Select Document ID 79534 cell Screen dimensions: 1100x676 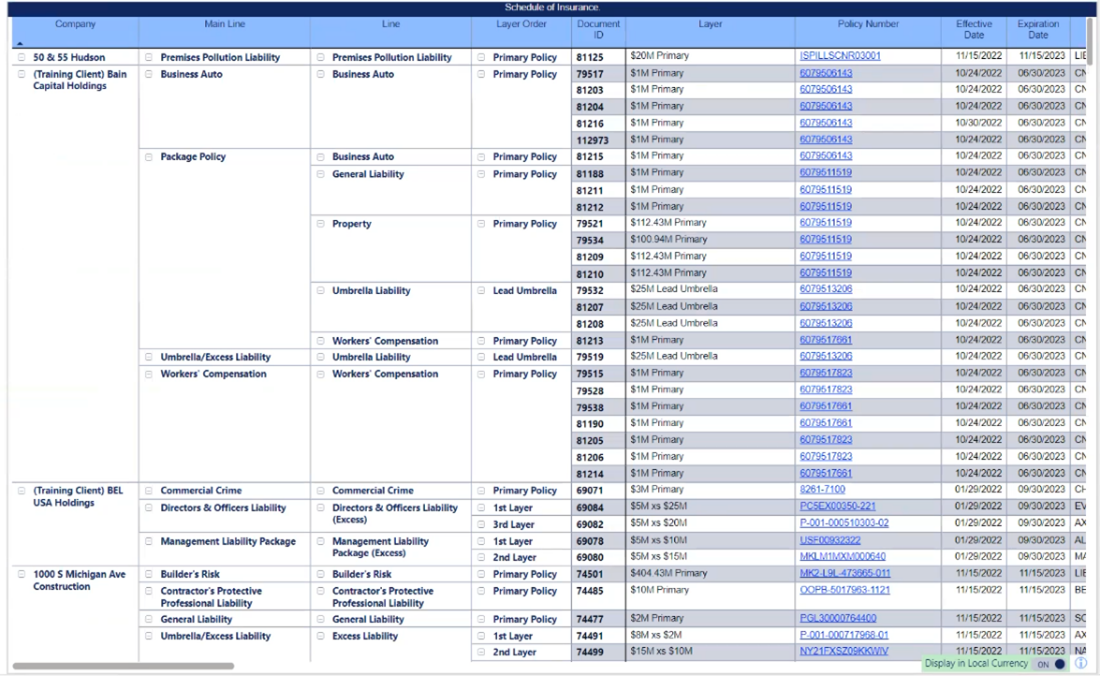click(x=598, y=241)
